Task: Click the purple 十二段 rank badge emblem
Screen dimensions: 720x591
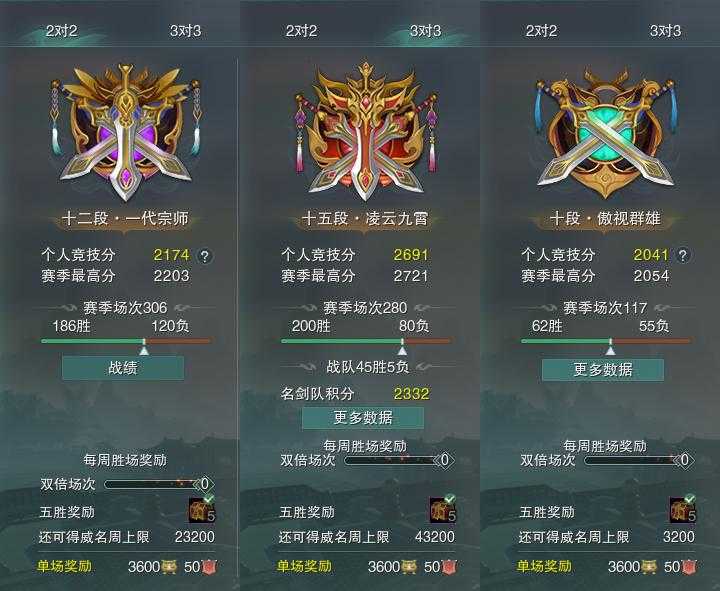Action: tap(125, 132)
